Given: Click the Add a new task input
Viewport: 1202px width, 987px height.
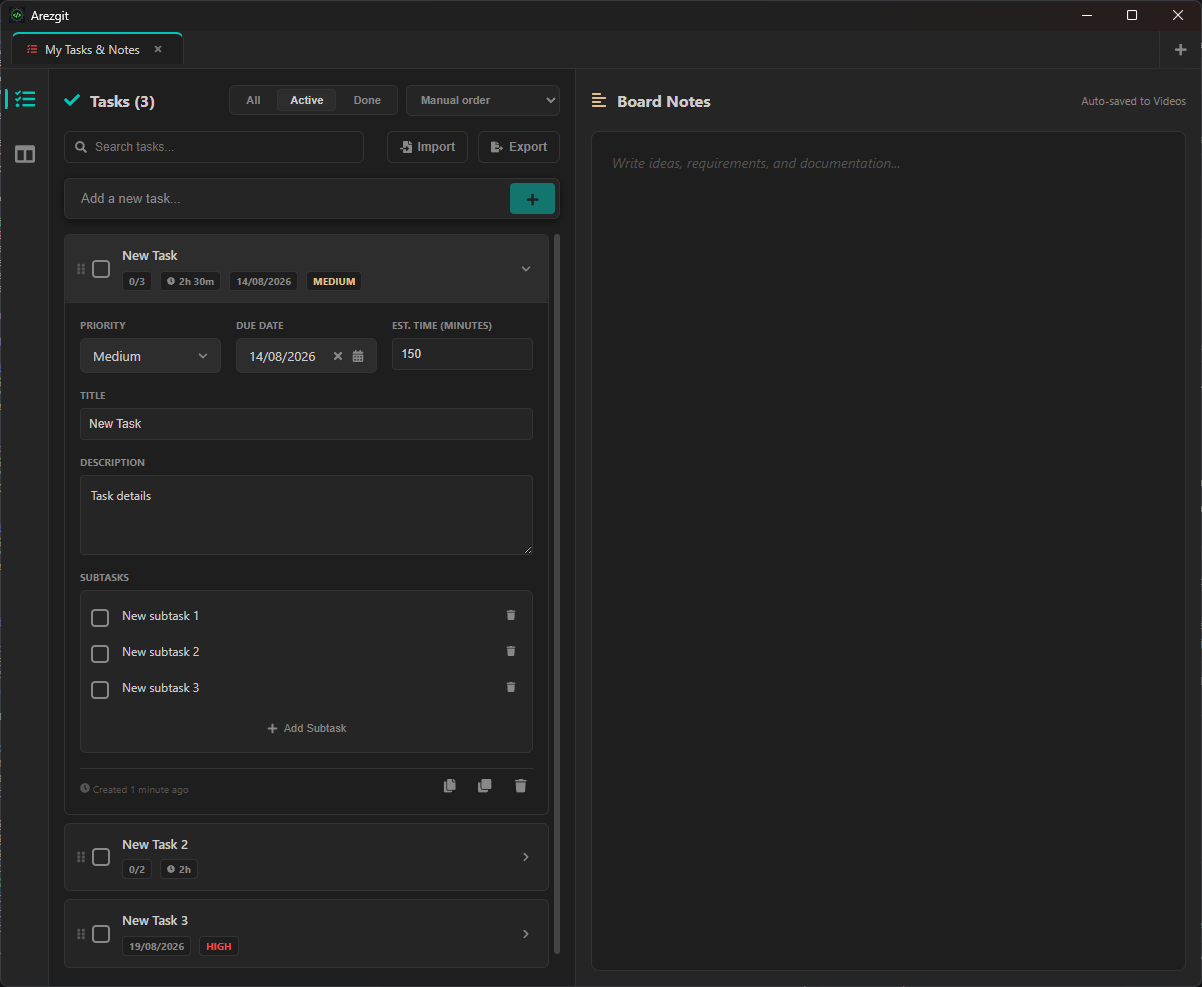Looking at the screenshot, I should pyautogui.click(x=287, y=199).
